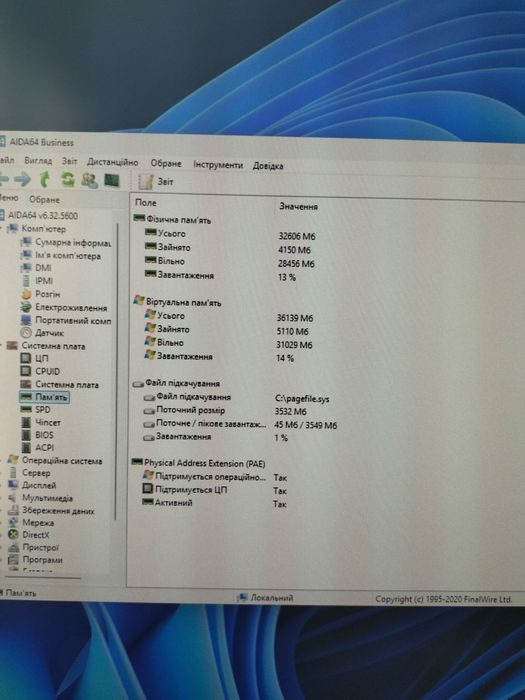
Task: Click the green up-level arrow icon
Action: (x=45, y=179)
